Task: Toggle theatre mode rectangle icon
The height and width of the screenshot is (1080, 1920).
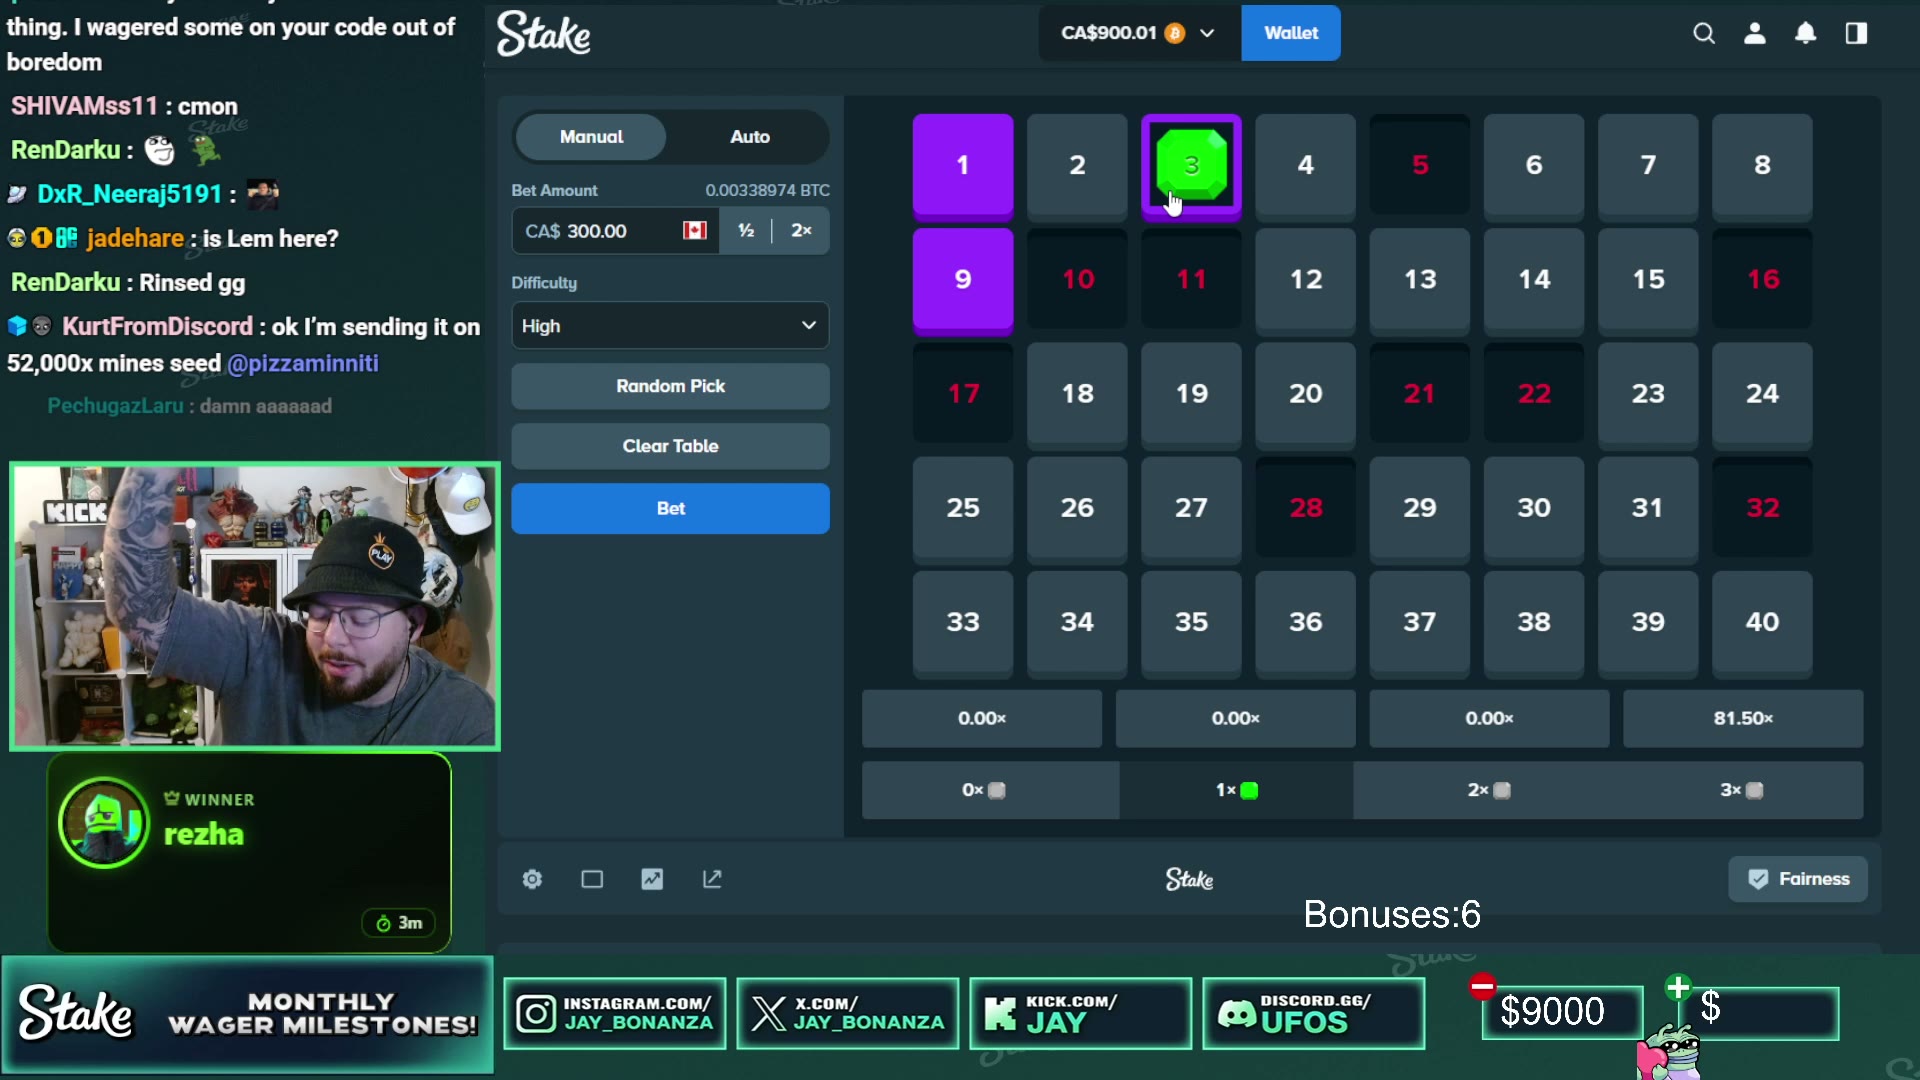Action: (x=592, y=879)
